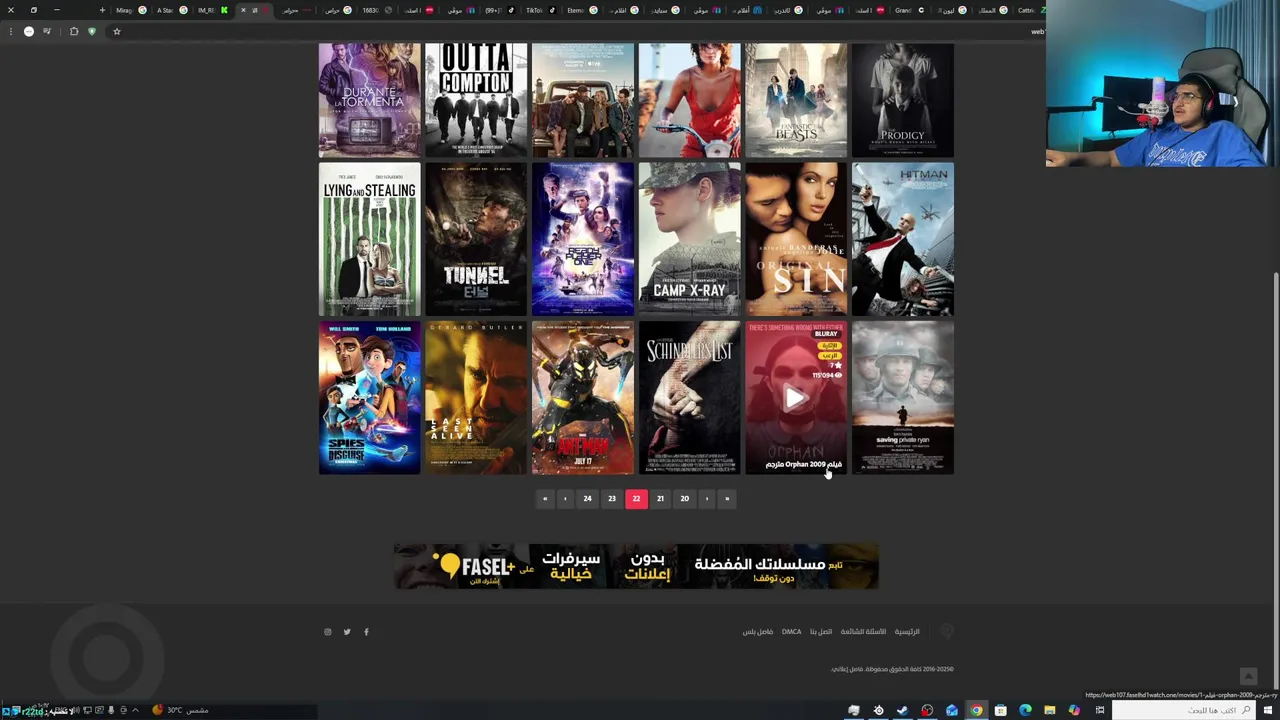Switch to the Mirag browser tab
The height and width of the screenshot is (720, 1280).
(130, 10)
